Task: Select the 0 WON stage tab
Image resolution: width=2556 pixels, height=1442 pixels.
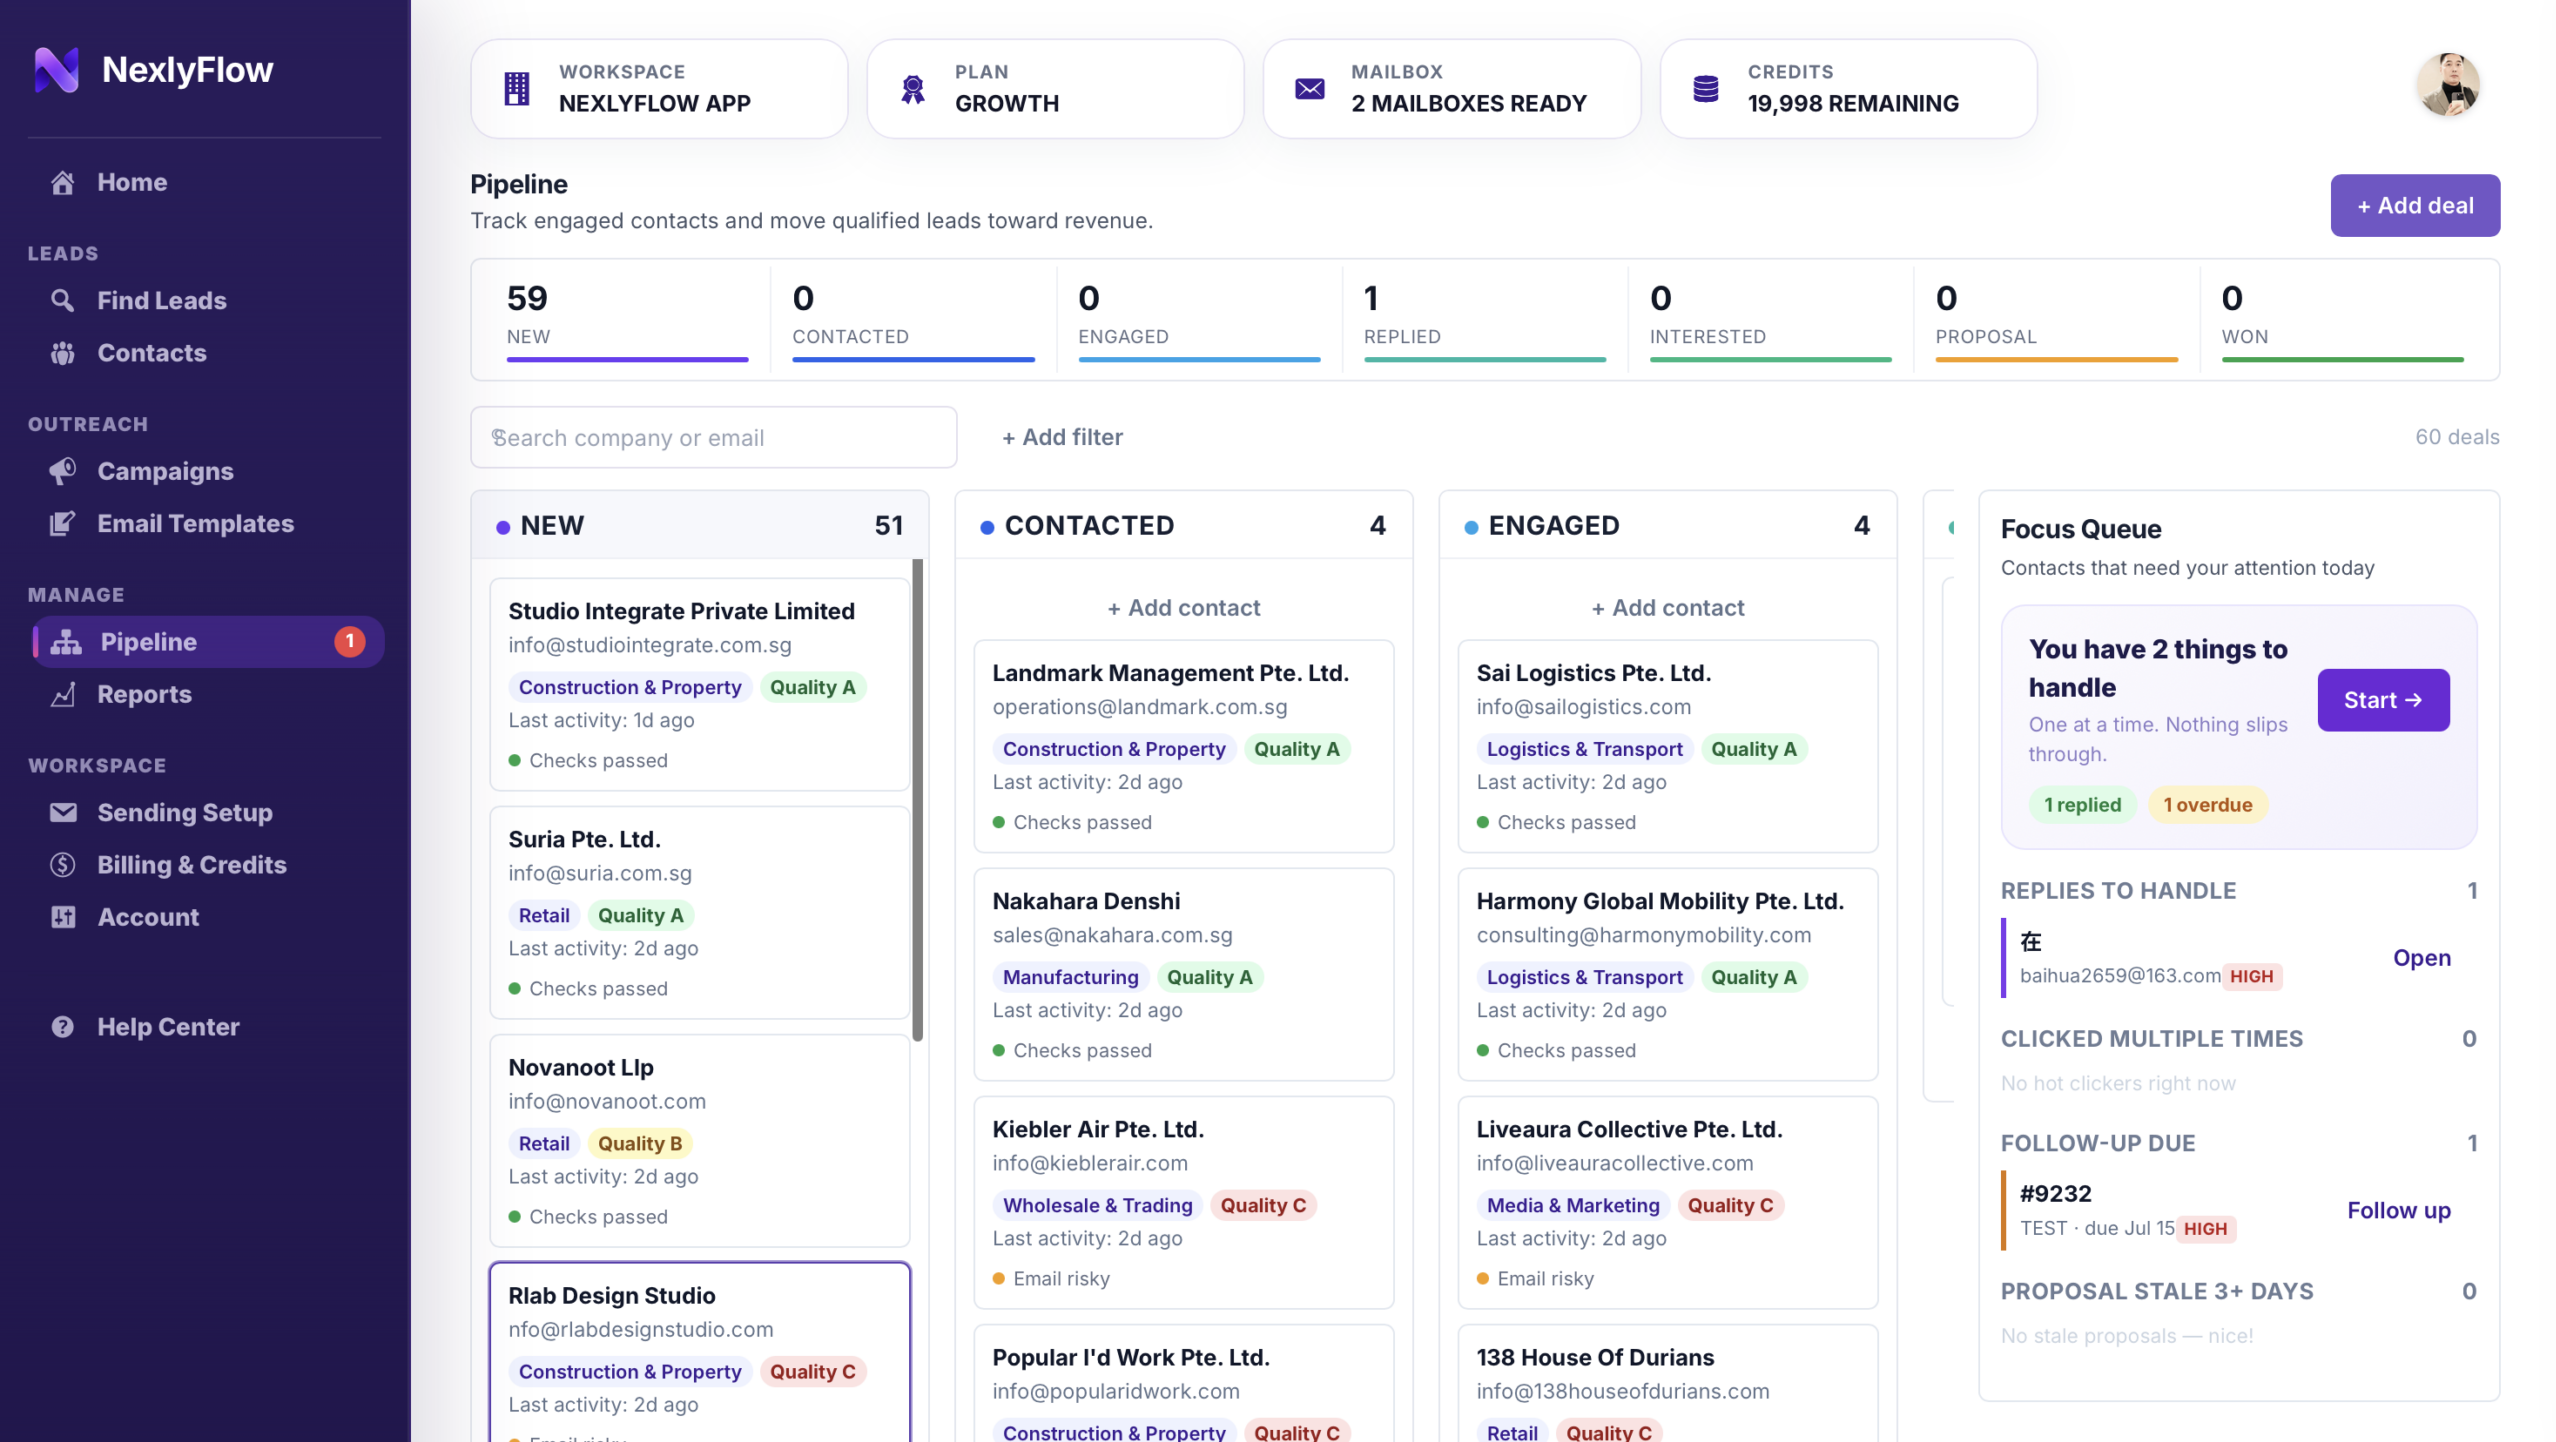Action: [2343, 320]
